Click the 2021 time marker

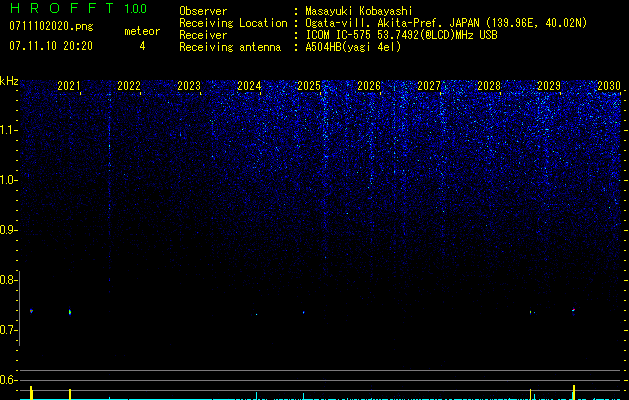[69, 86]
